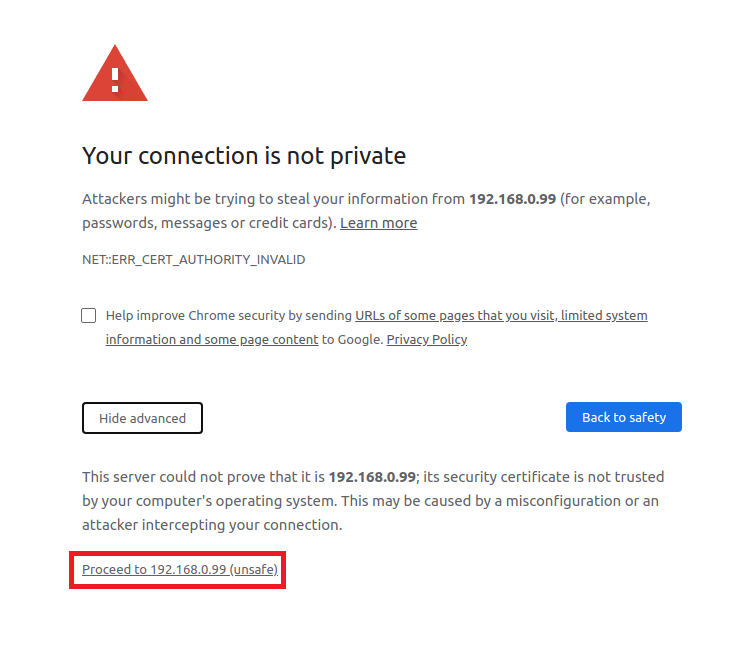748x649 pixels.
Task: Tick the Help improve Chrome security checkbox
Action: (89, 316)
